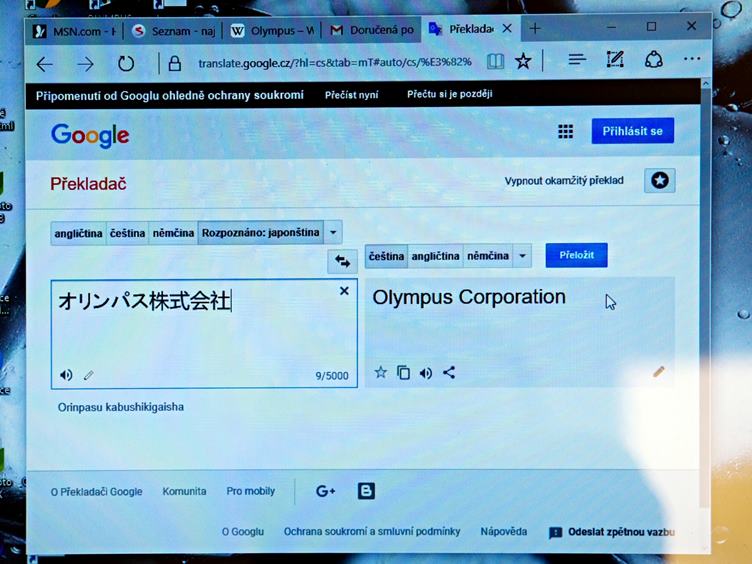Expand the target language dropdown arrow
Screen dimensions: 752x564
522,256
